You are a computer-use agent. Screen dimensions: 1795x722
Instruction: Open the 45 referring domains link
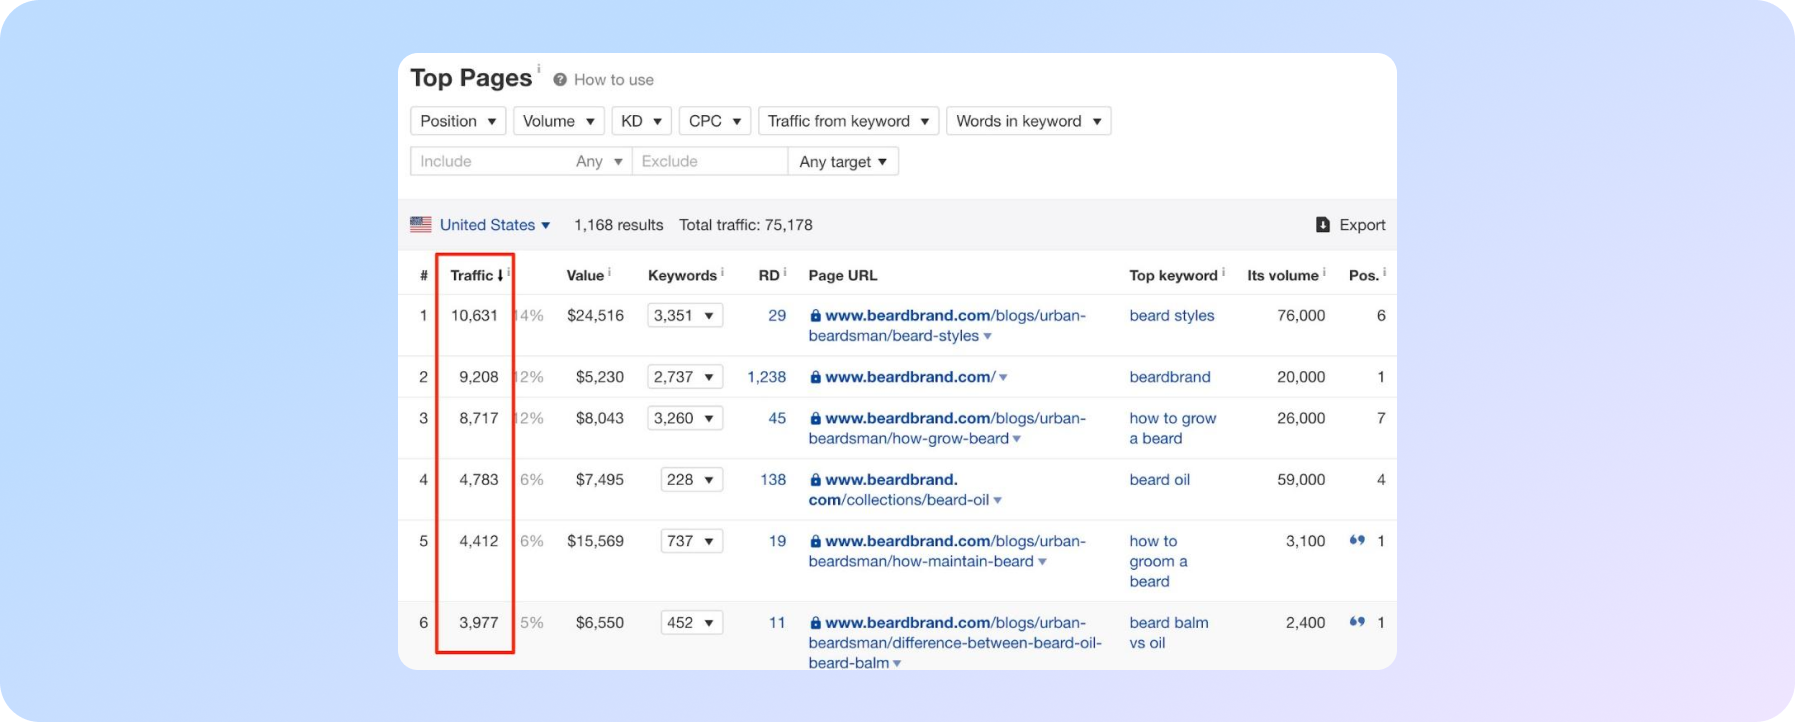click(x=777, y=418)
